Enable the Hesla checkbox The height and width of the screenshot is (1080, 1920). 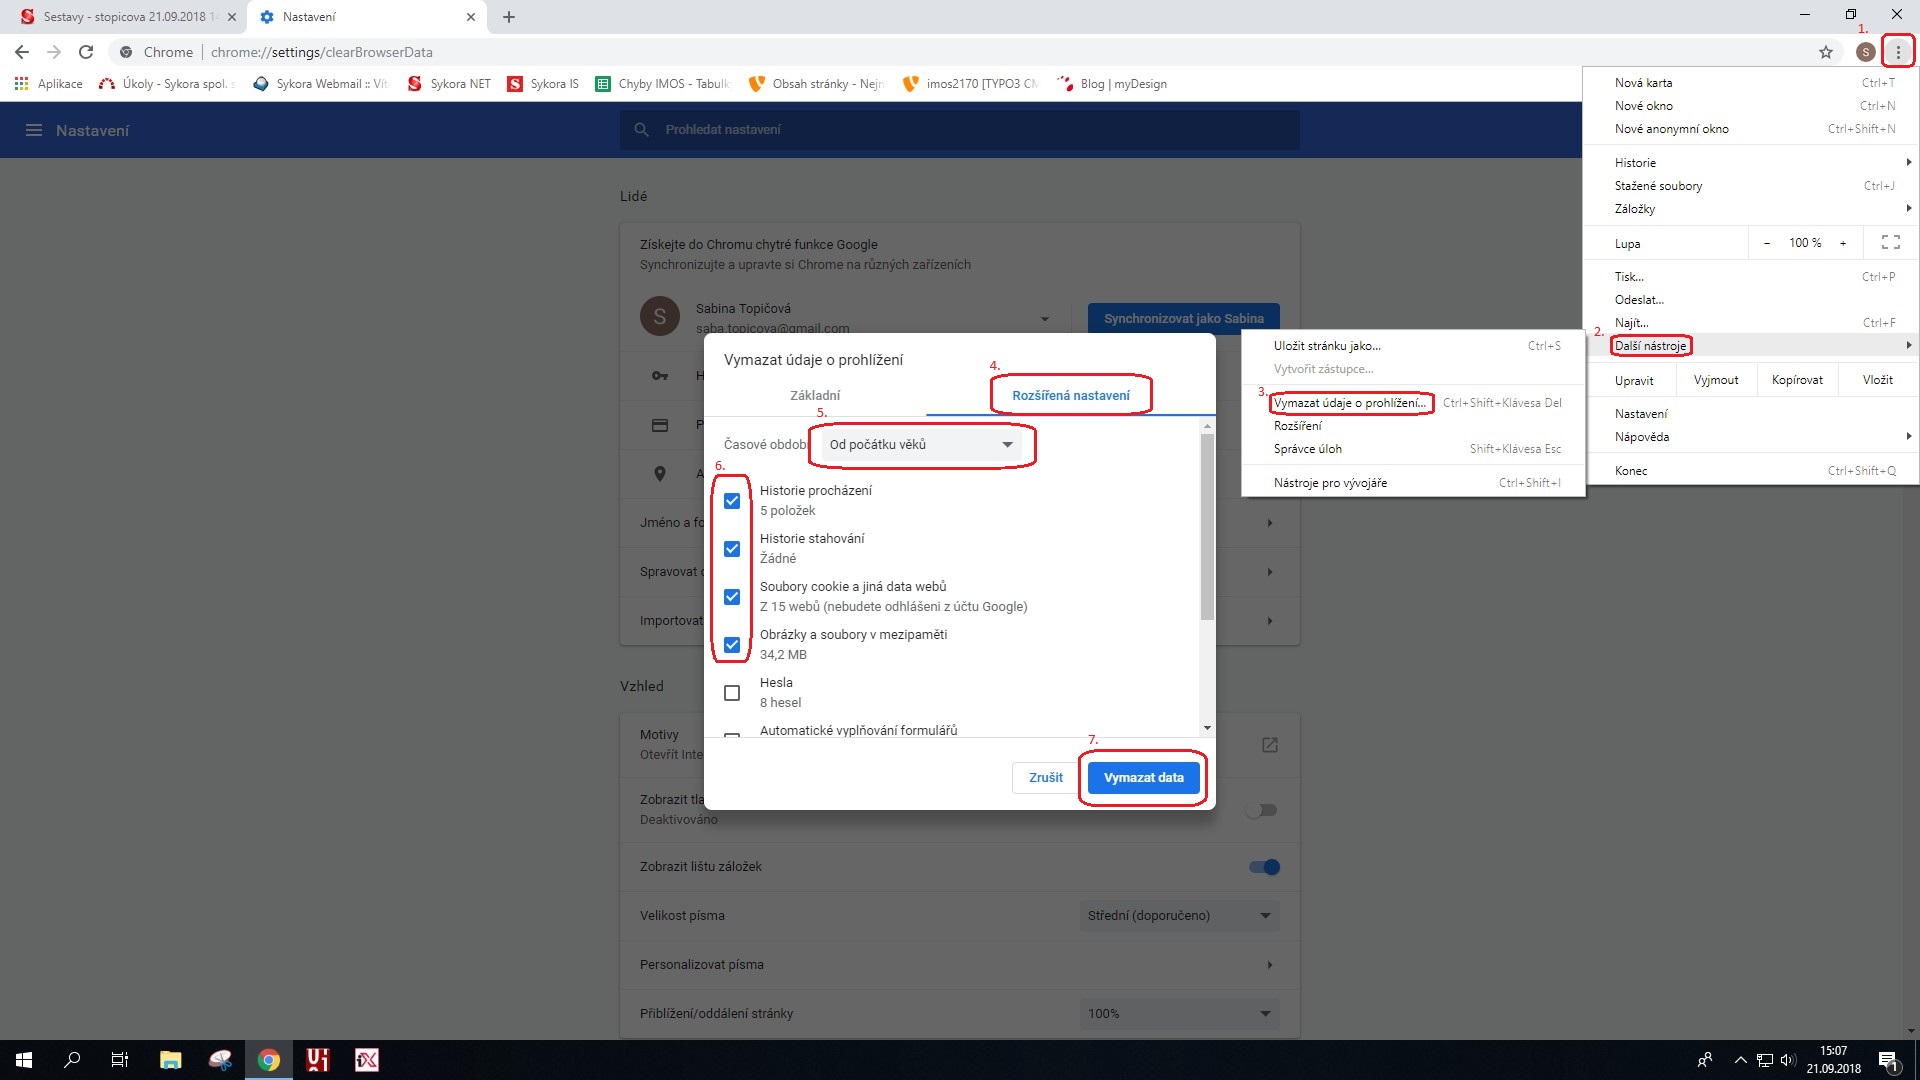coord(731,692)
